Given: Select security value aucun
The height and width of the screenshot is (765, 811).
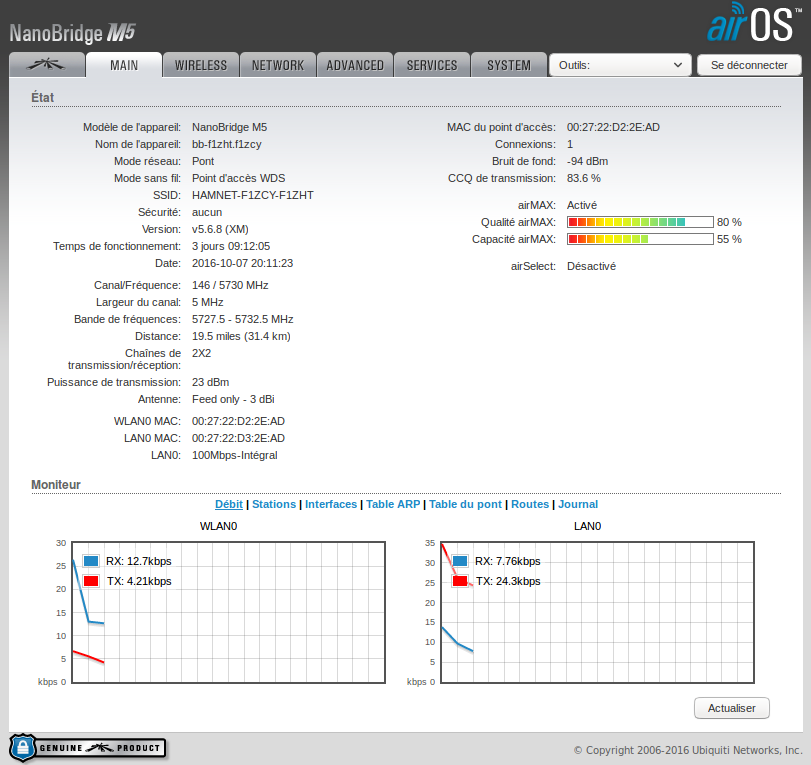Looking at the screenshot, I should [207, 212].
